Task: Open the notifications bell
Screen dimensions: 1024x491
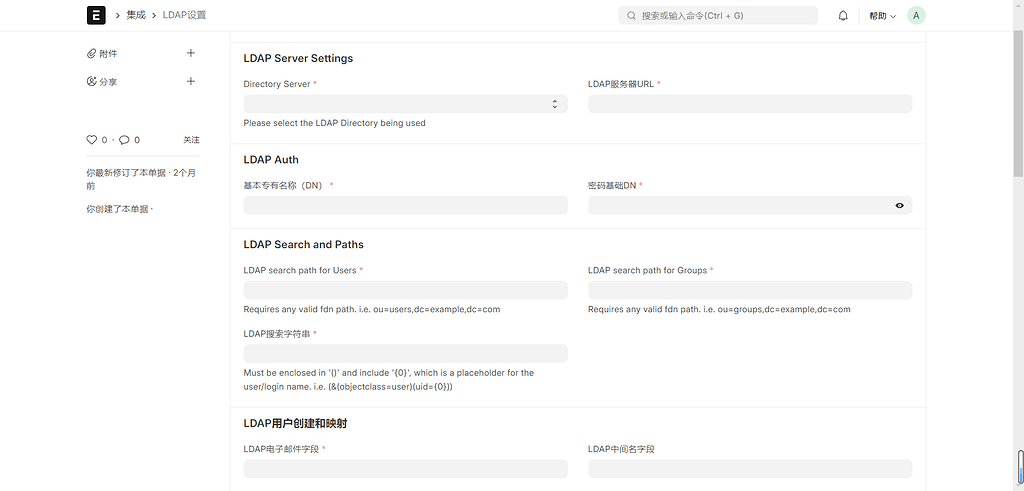Action: (843, 16)
